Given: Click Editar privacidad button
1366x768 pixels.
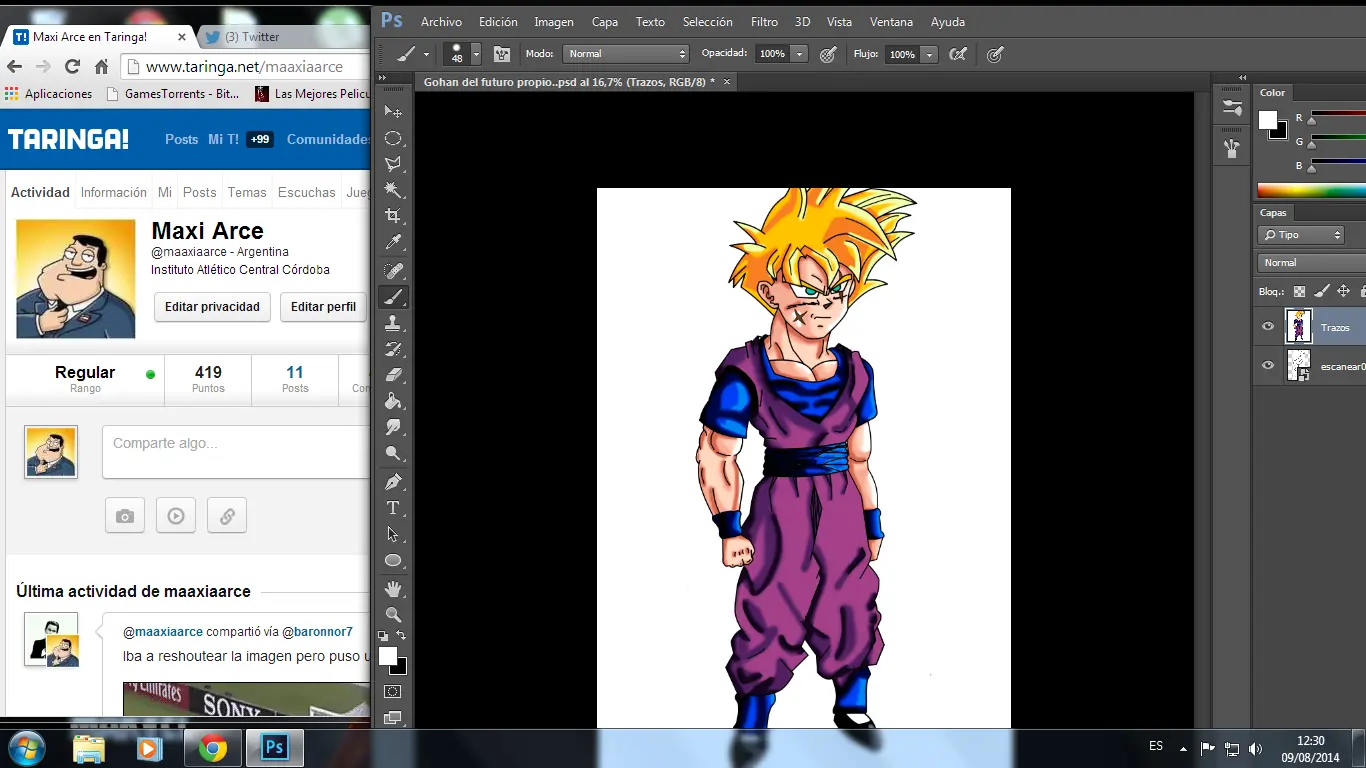Looking at the screenshot, I should pos(212,307).
